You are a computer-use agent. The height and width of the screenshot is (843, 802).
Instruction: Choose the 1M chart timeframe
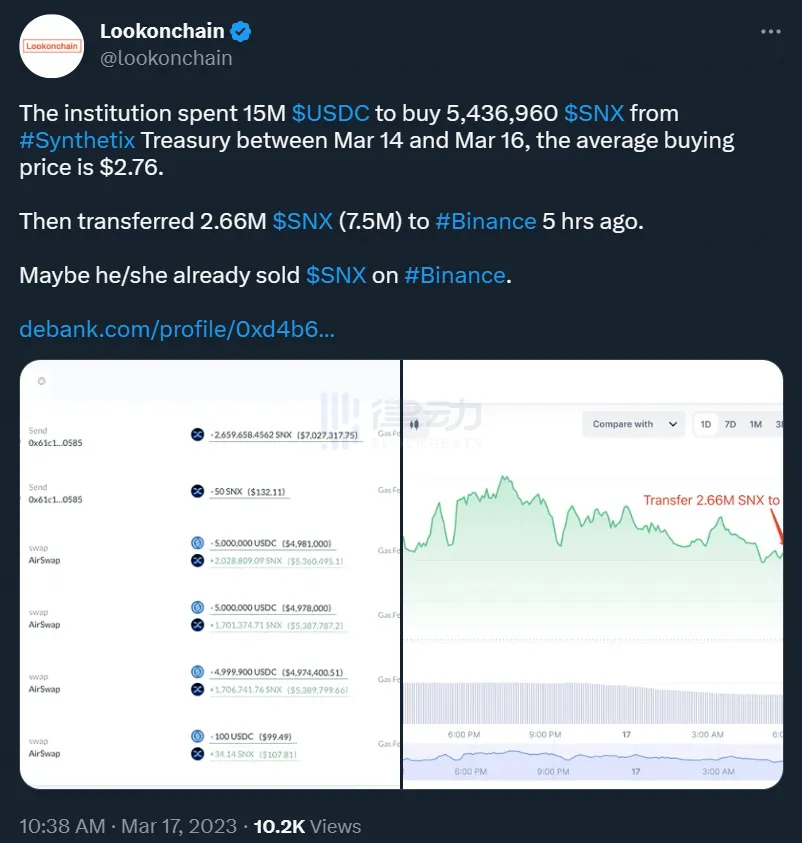click(x=755, y=424)
